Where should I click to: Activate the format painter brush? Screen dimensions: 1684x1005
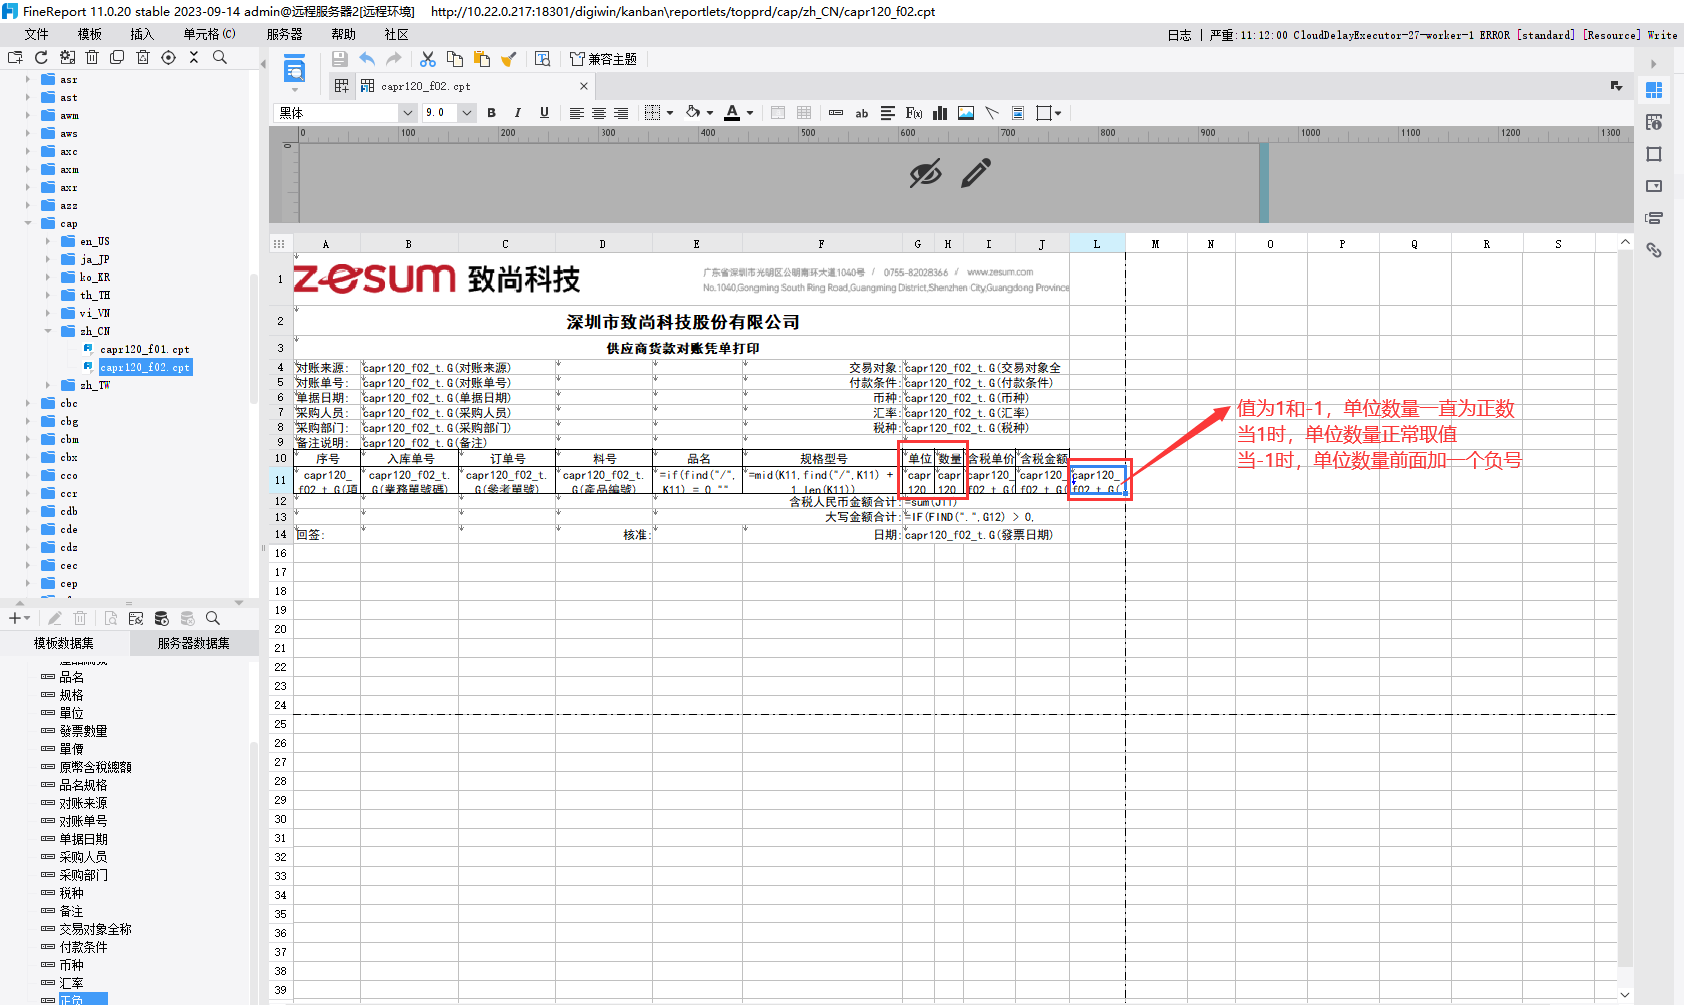tap(508, 59)
